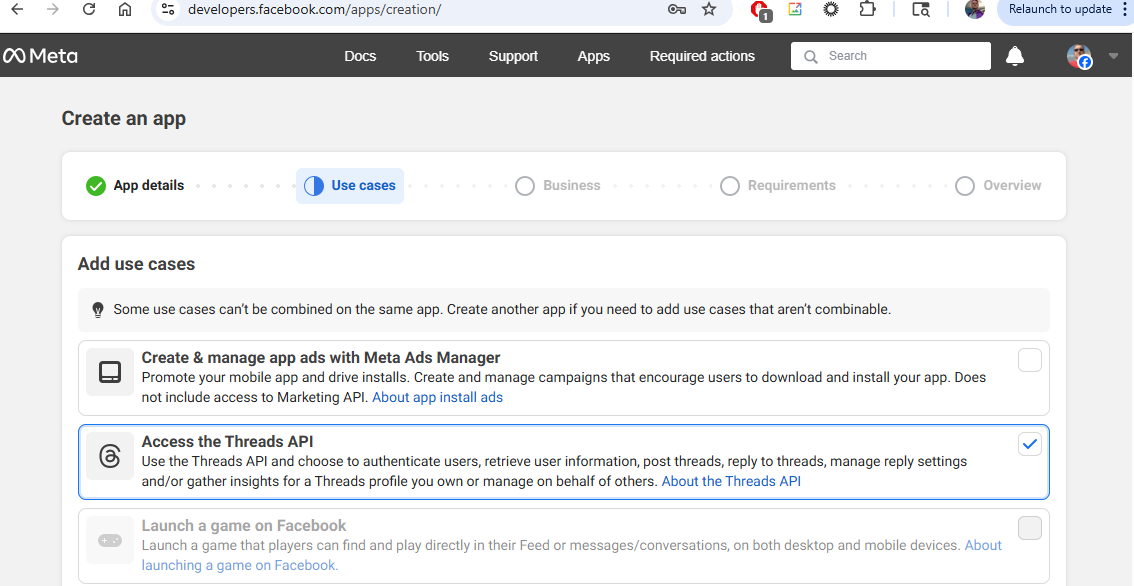Tick the Launch a game on Facebook checkbox

tap(1030, 527)
